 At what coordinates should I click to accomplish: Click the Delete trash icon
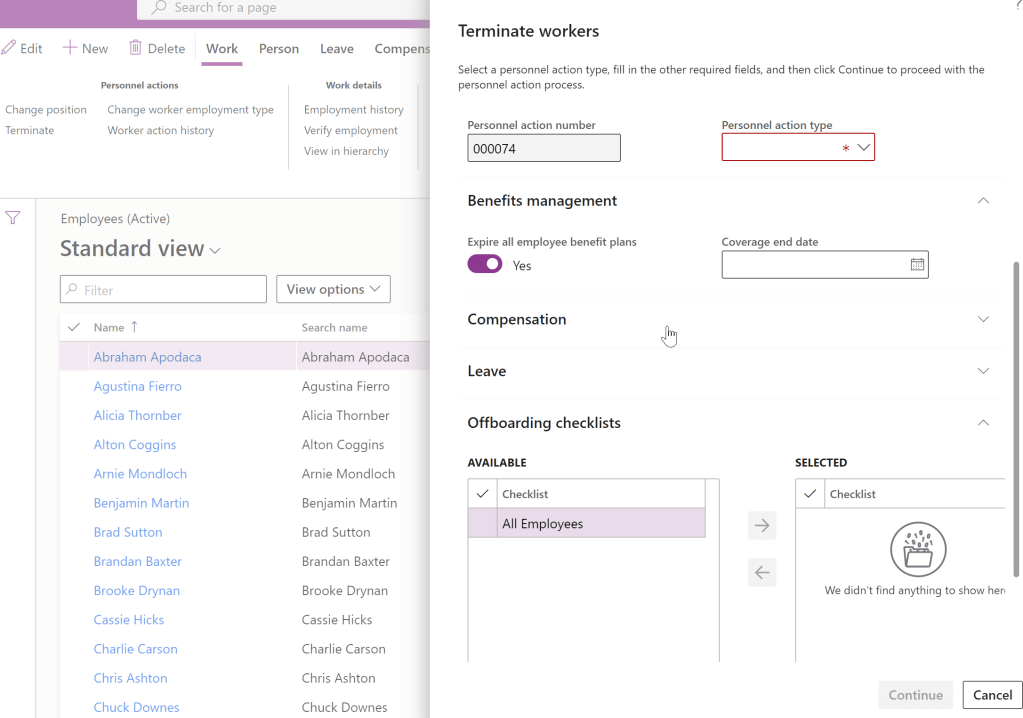coord(136,48)
